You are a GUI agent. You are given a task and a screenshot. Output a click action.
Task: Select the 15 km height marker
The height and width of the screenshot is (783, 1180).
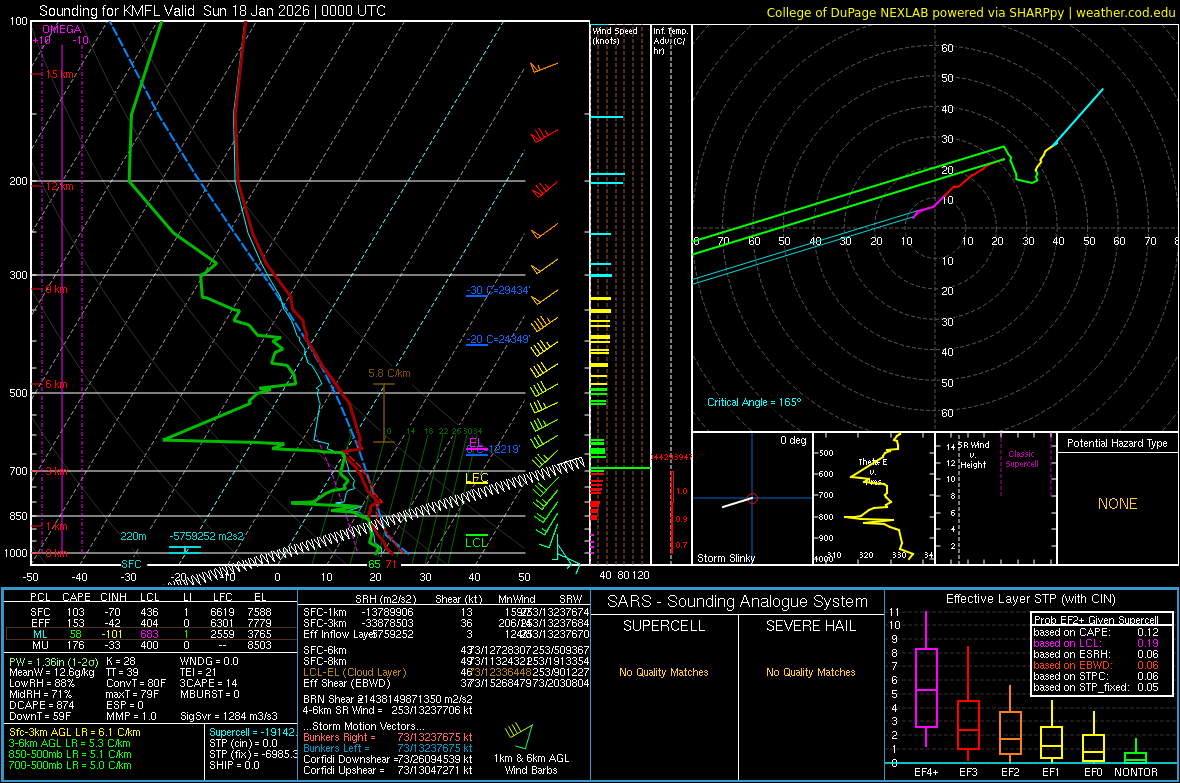click(x=60, y=75)
